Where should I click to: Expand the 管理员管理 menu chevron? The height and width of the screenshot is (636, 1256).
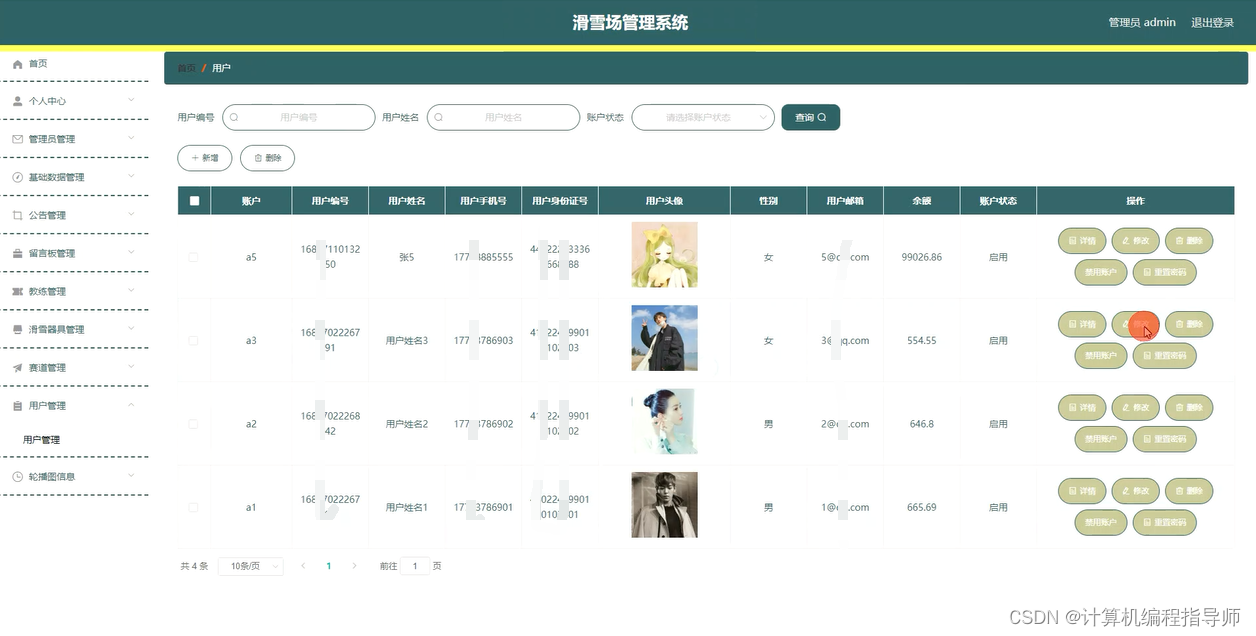(x=131, y=138)
